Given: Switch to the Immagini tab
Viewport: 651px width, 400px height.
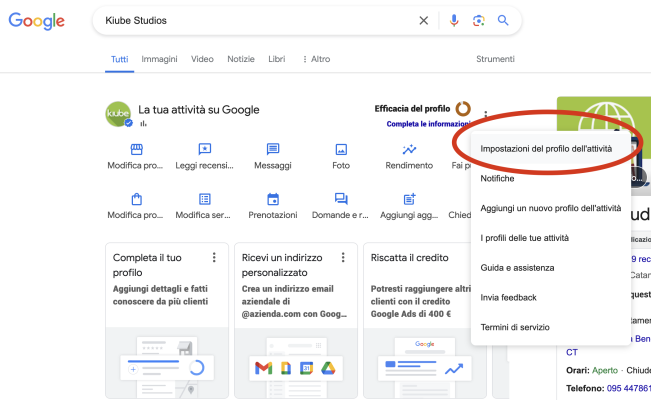Looking at the screenshot, I should point(159,59).
